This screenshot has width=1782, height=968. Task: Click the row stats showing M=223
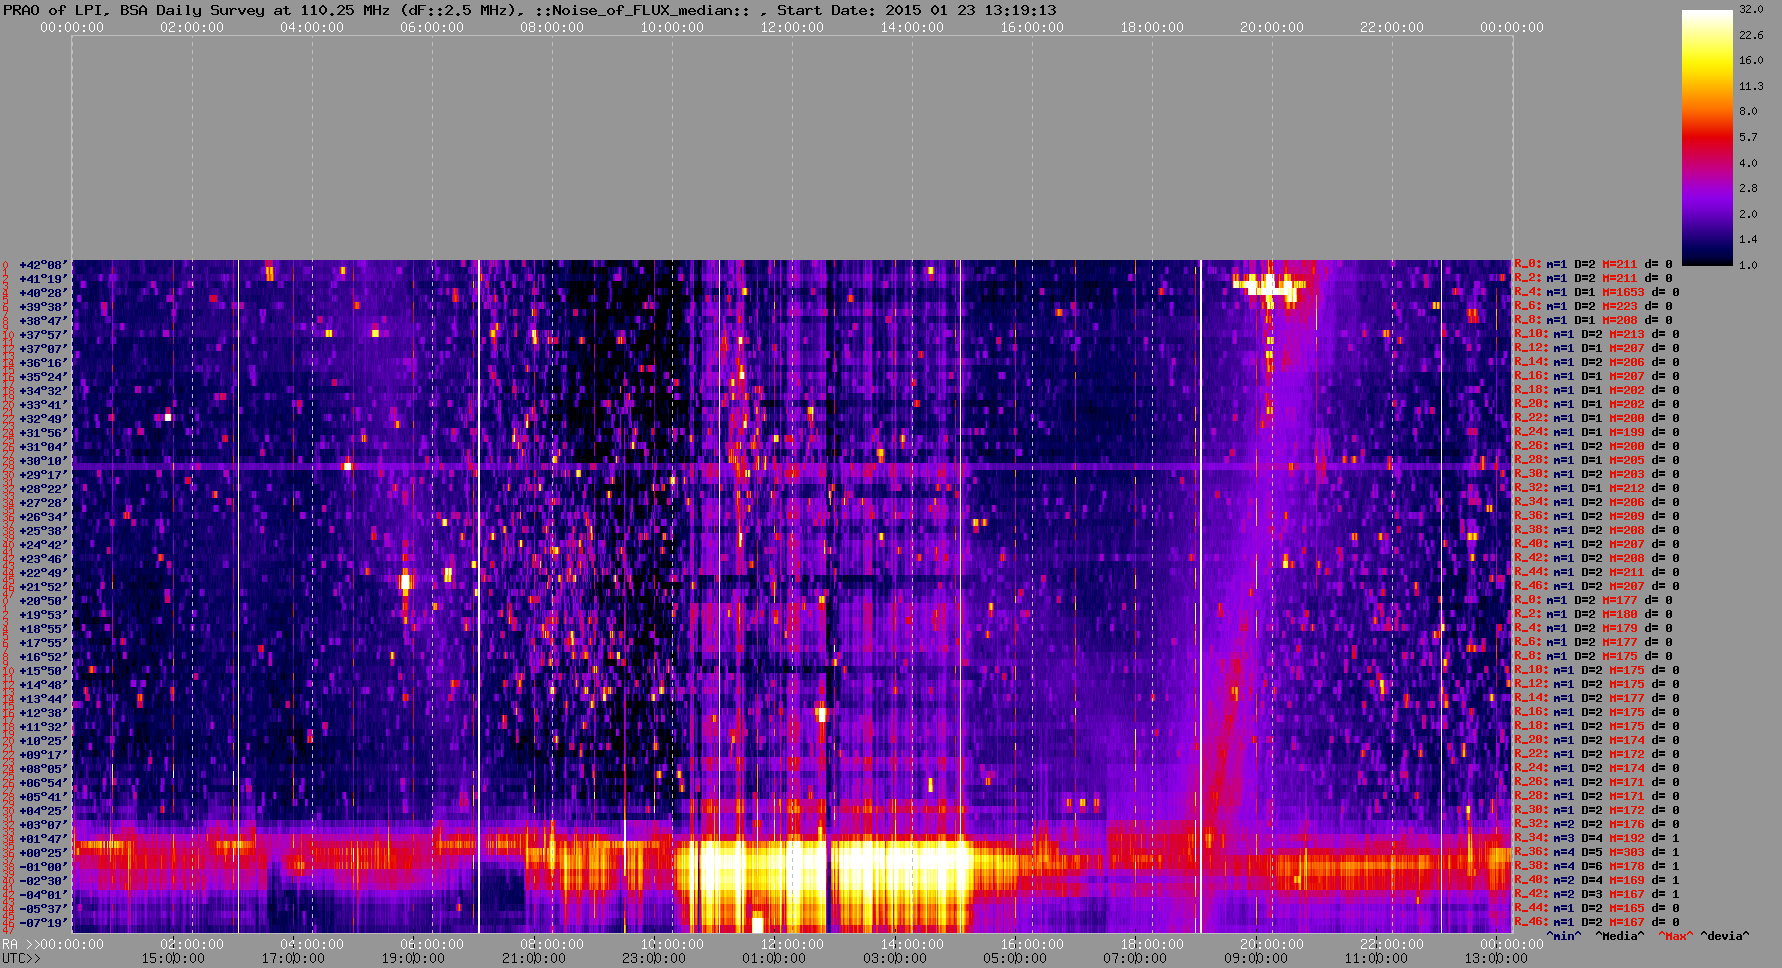(x=1597, y=307)
